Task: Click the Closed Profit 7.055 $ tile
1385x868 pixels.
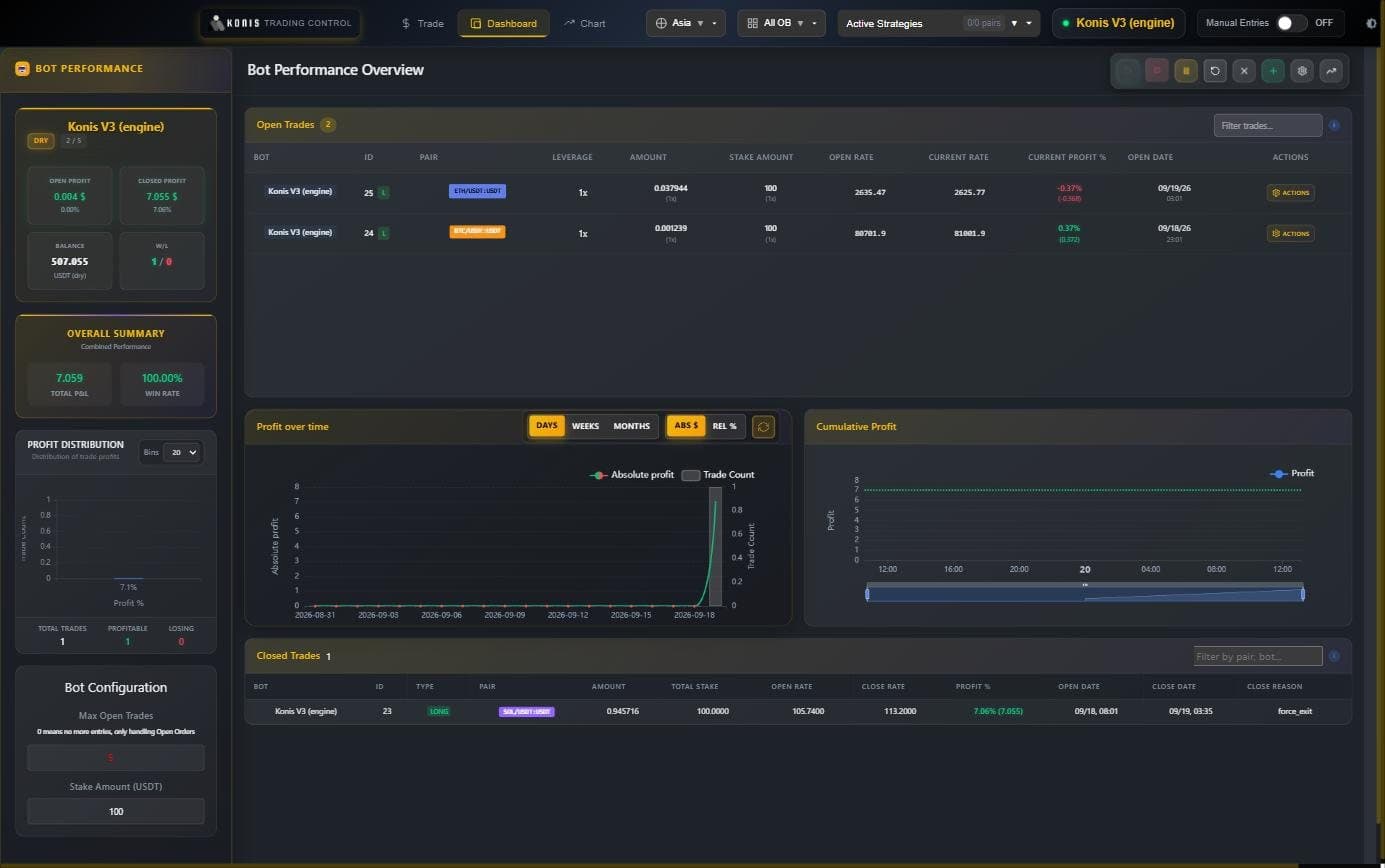Action: coord(162,195)
